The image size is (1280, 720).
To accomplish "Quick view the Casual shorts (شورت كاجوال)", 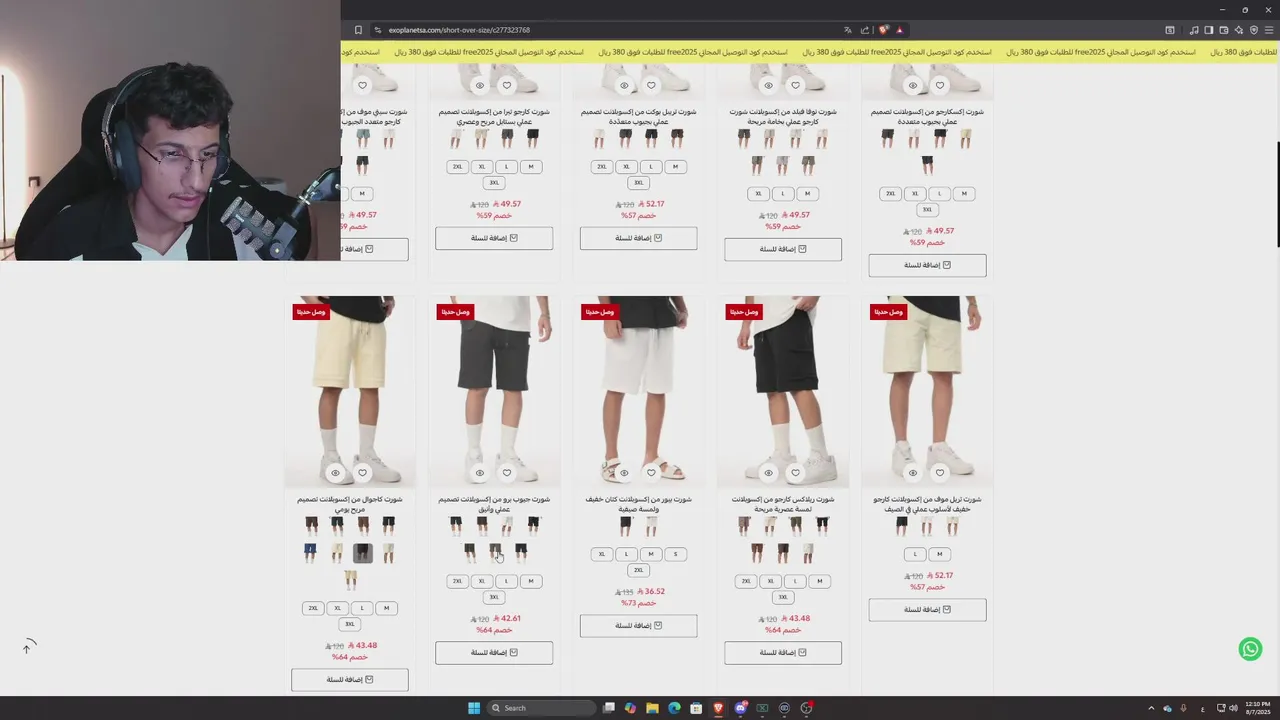I will [x=335, y=473].
